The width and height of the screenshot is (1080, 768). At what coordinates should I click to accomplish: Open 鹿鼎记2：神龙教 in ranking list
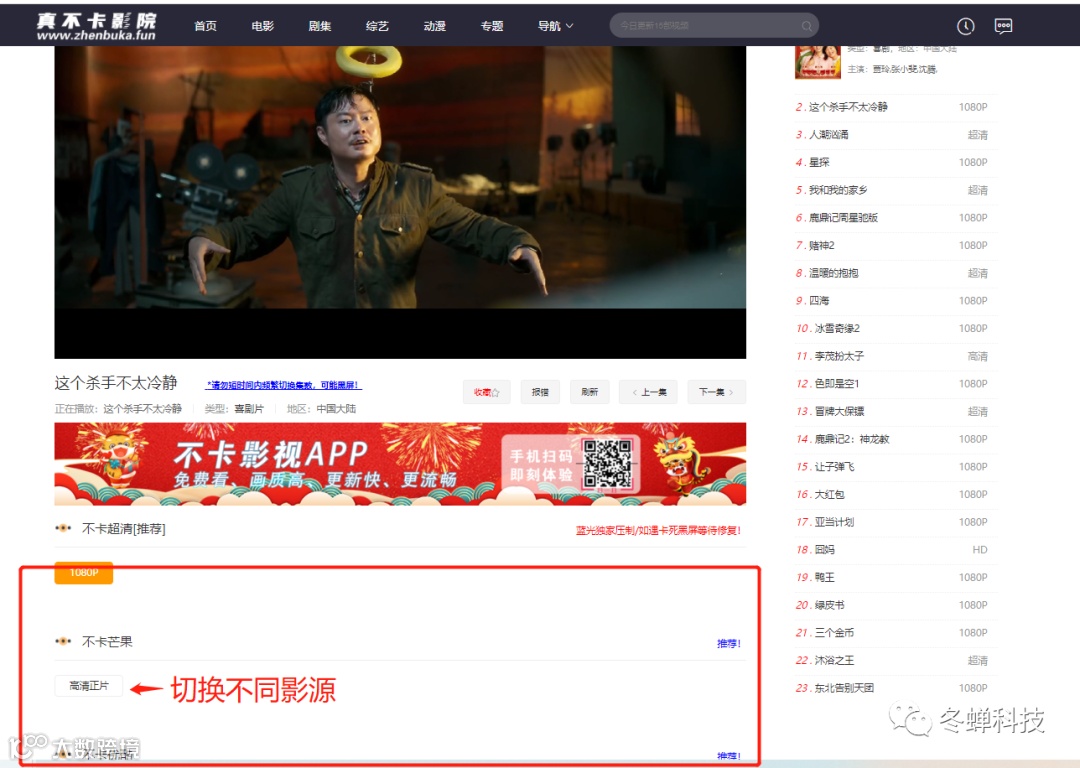pos(852,439)
